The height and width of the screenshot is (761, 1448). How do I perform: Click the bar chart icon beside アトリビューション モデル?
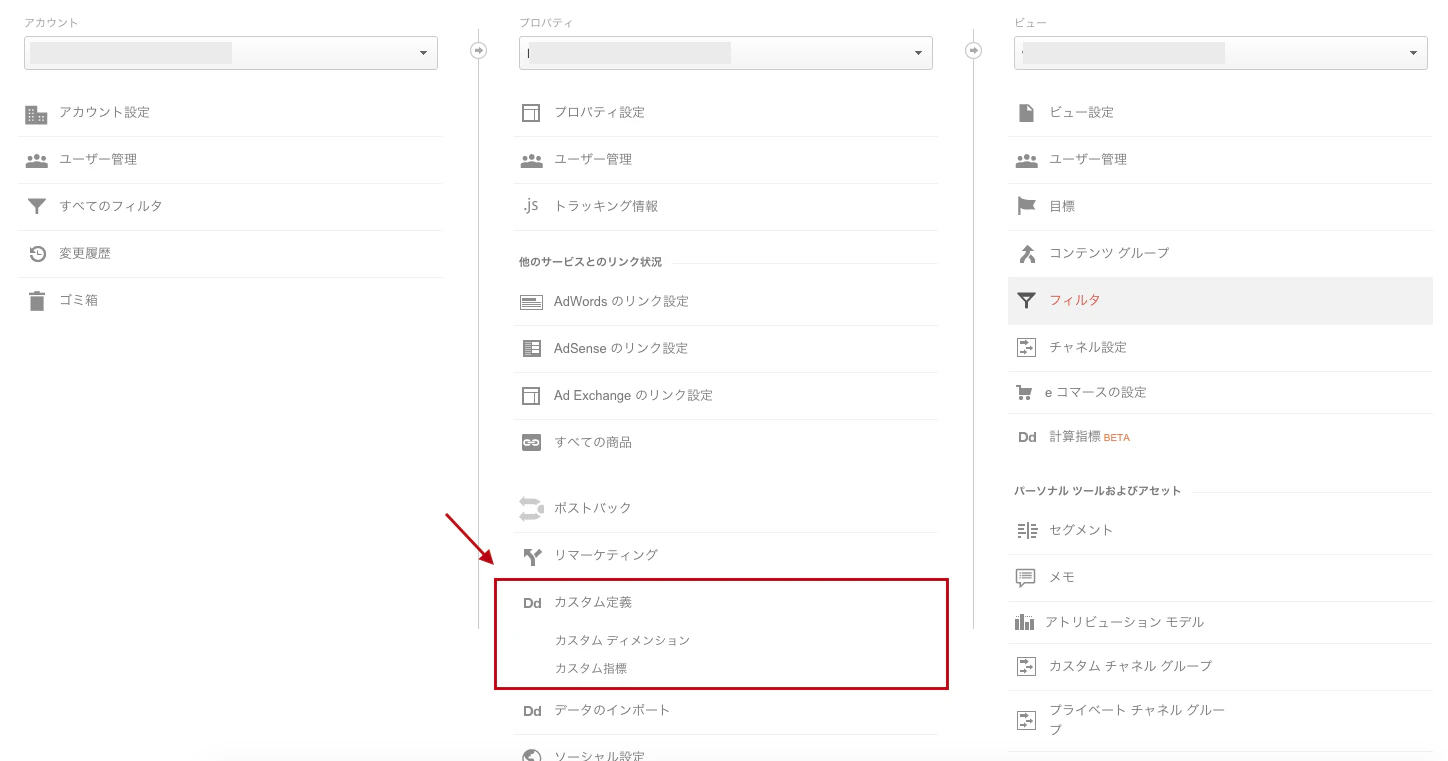(1024, 622)
